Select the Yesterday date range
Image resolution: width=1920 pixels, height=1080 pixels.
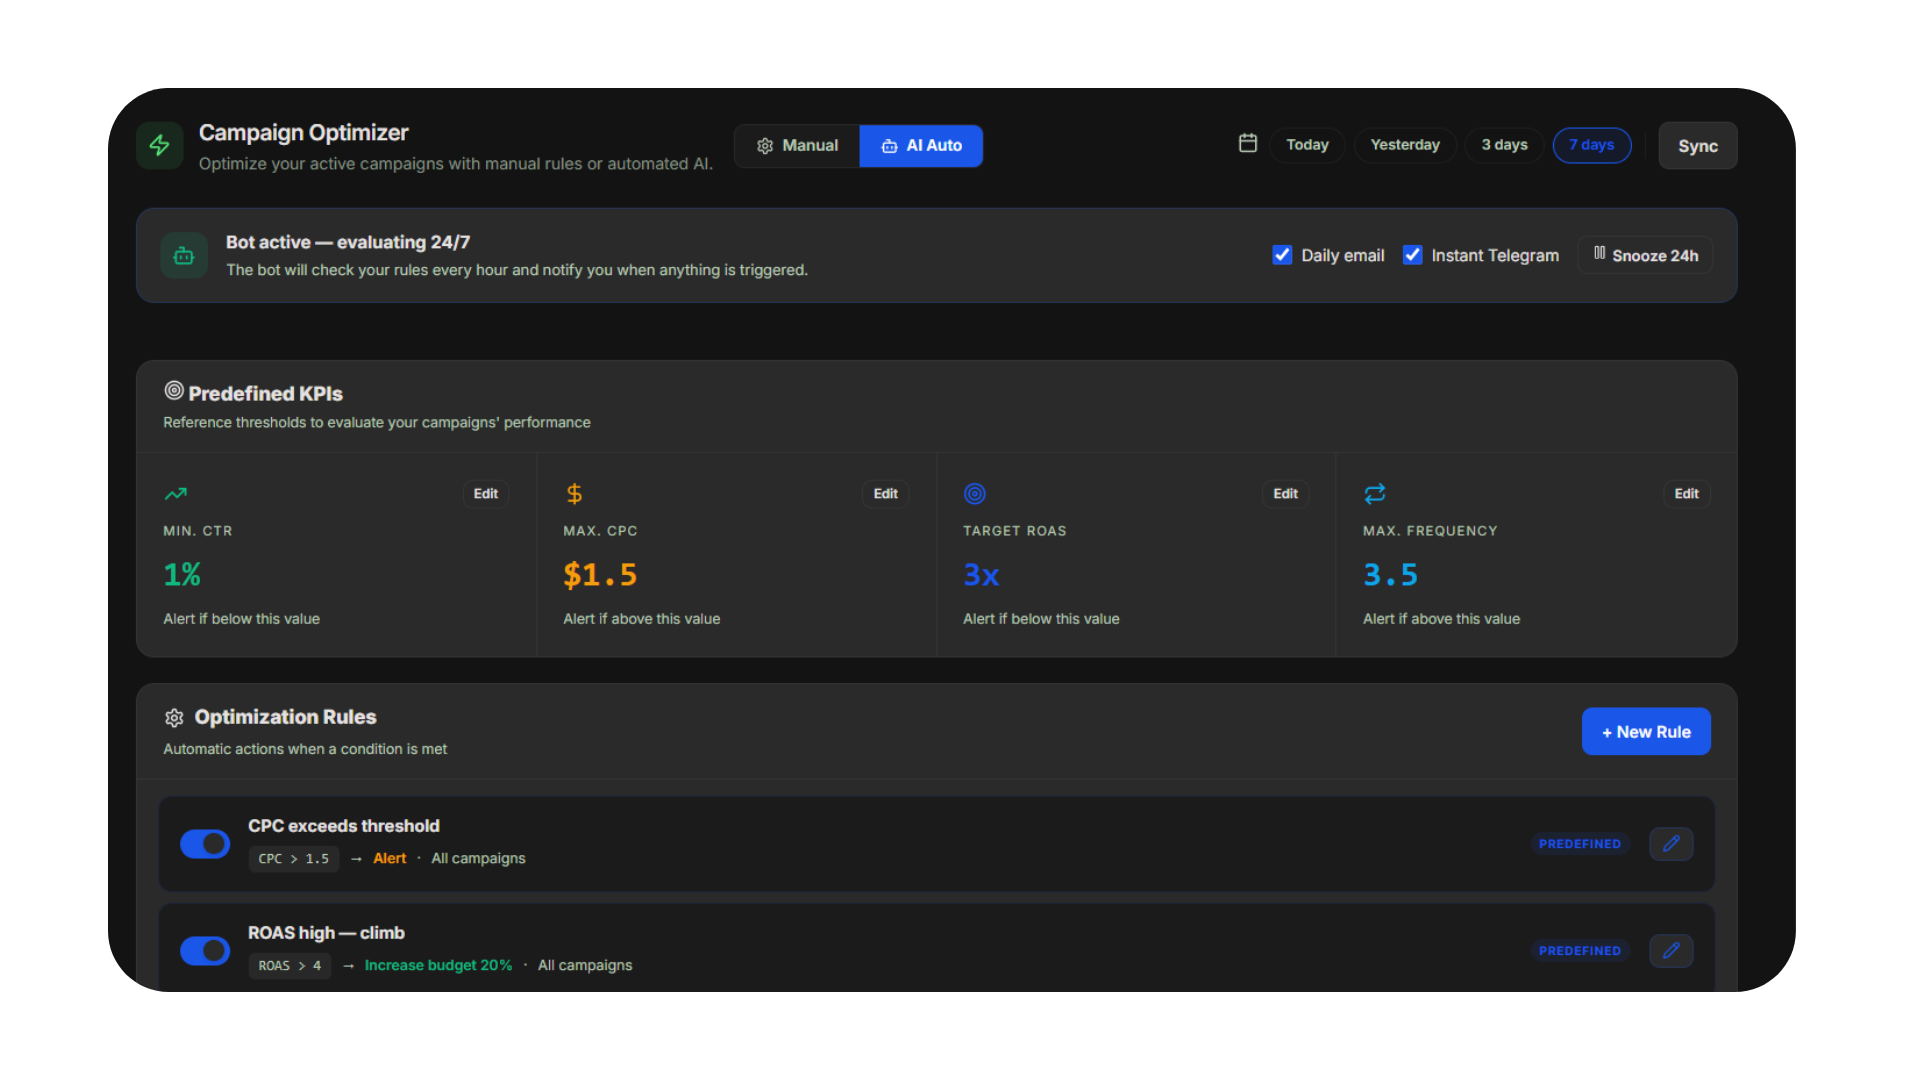pyautogui.click(x=1405, y=145)
